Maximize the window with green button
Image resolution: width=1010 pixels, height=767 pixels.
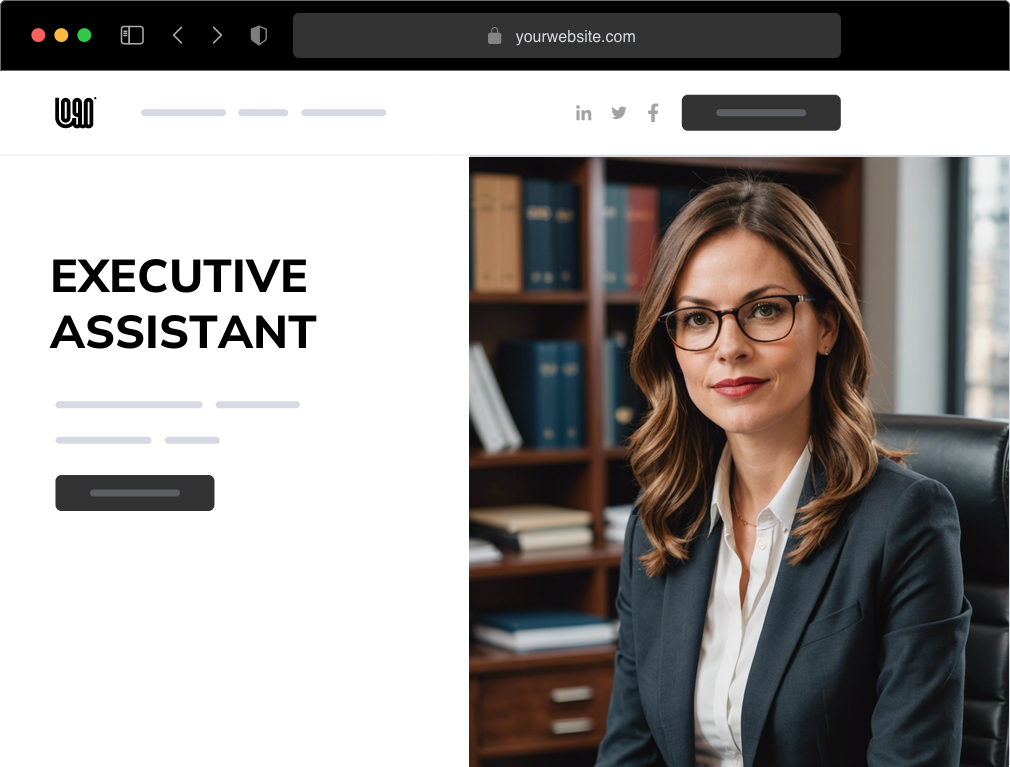coord(84,35)
